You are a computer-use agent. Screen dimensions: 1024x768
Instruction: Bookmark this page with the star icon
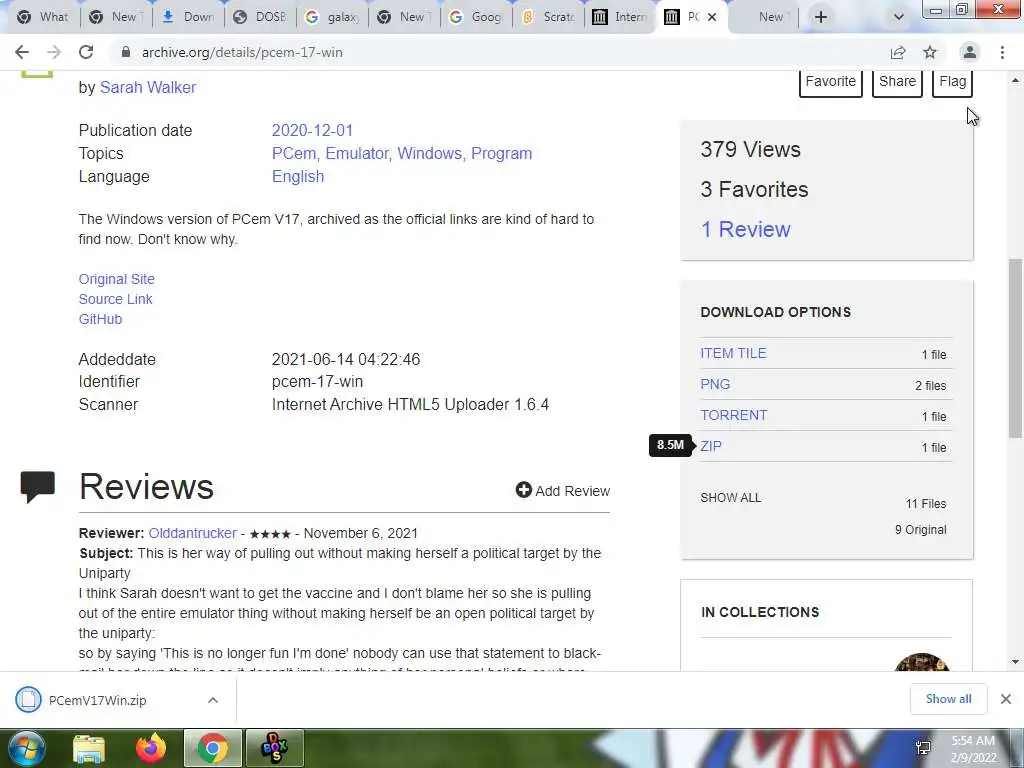930,52
